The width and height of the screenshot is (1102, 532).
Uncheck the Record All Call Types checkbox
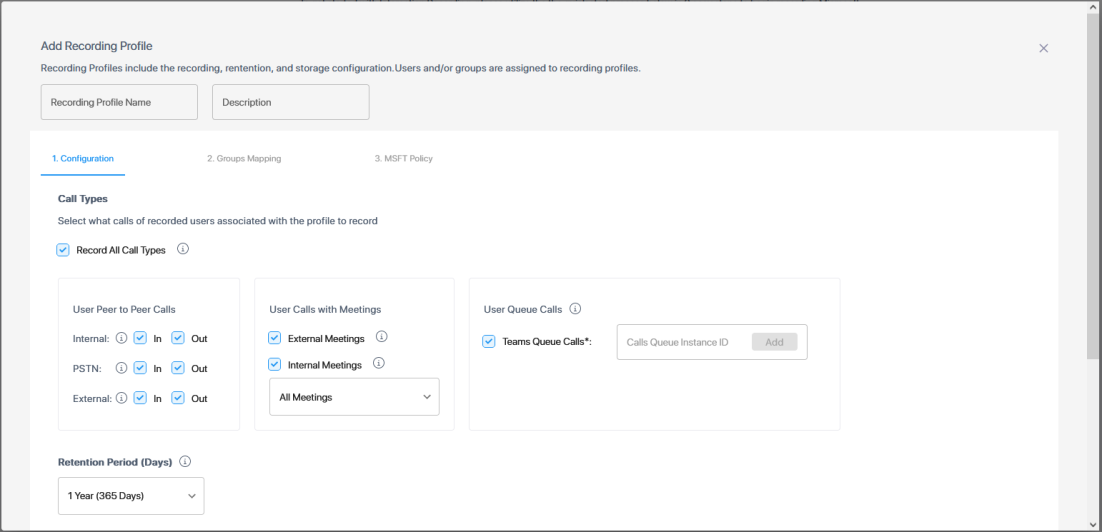[63, 250]
